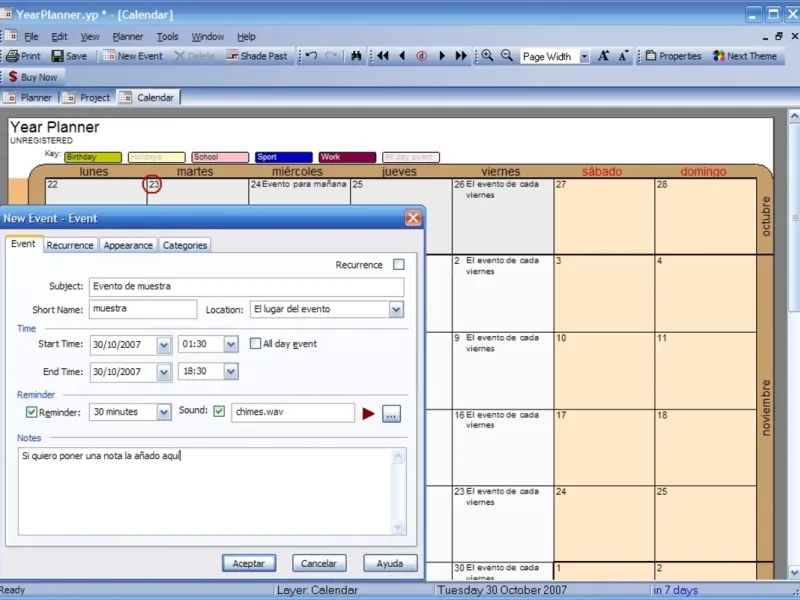Select day 27 sábado calendar cell
The width and height of the screenshot is (800, 600).
(x=604, y=216)
